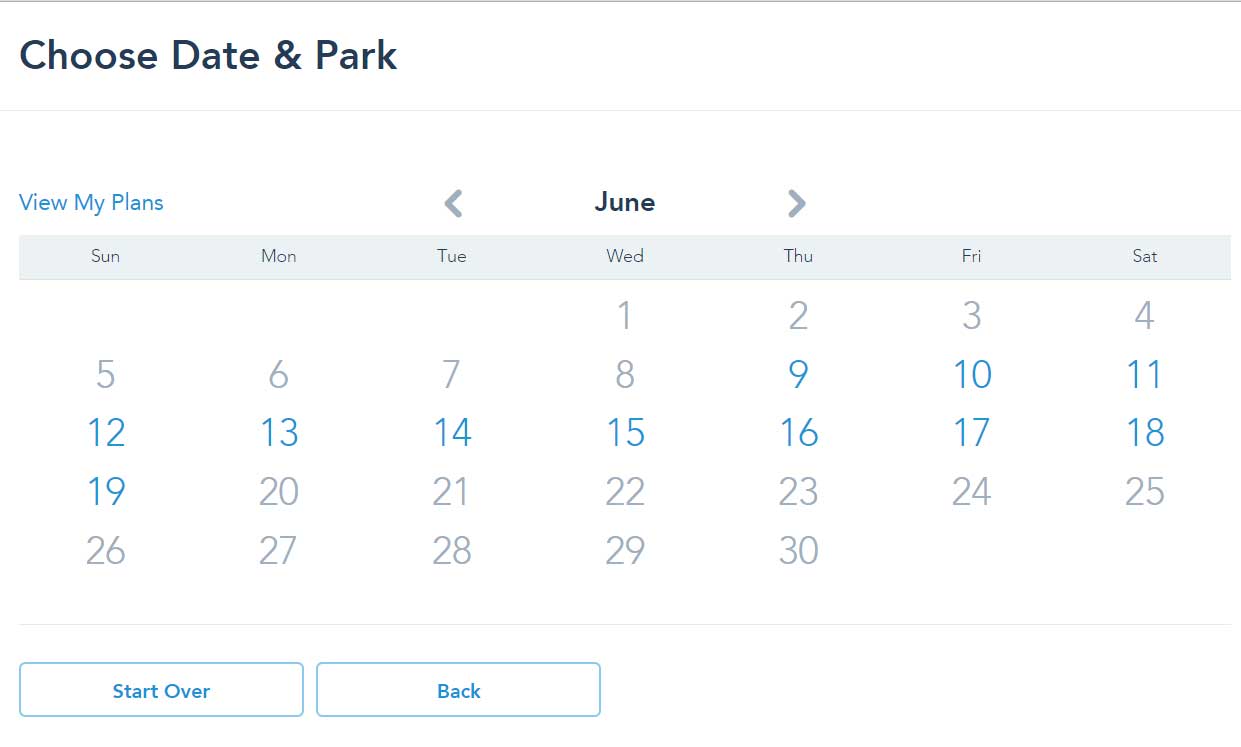Click the greyed-out date 5
Image resolution: width=1241 pixels, height=747 pixels.
point(106,375)
